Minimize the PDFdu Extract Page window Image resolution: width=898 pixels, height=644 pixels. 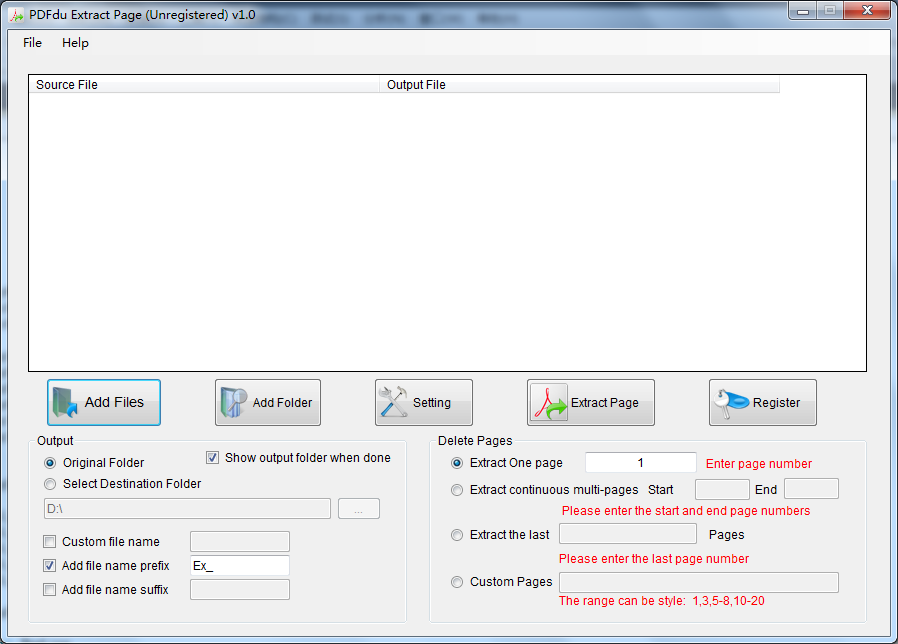[x=802, y=11]
